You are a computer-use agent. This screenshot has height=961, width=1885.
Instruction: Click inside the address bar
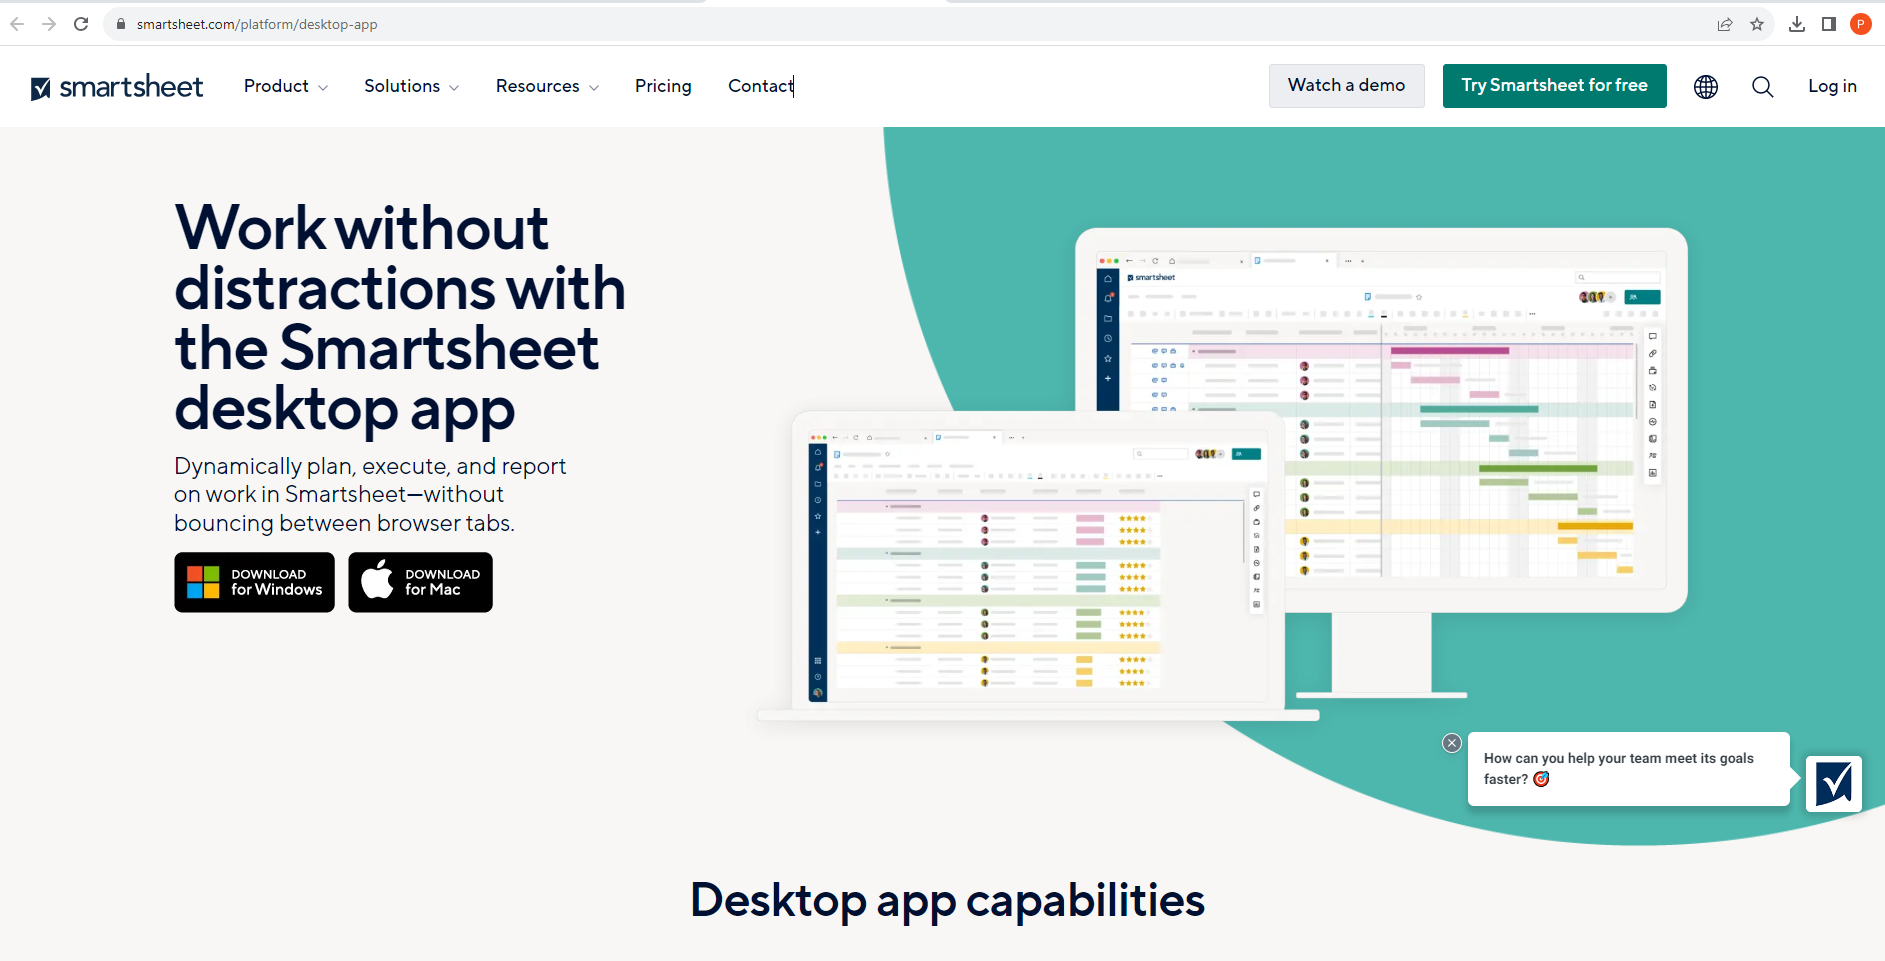click(400, 24)
